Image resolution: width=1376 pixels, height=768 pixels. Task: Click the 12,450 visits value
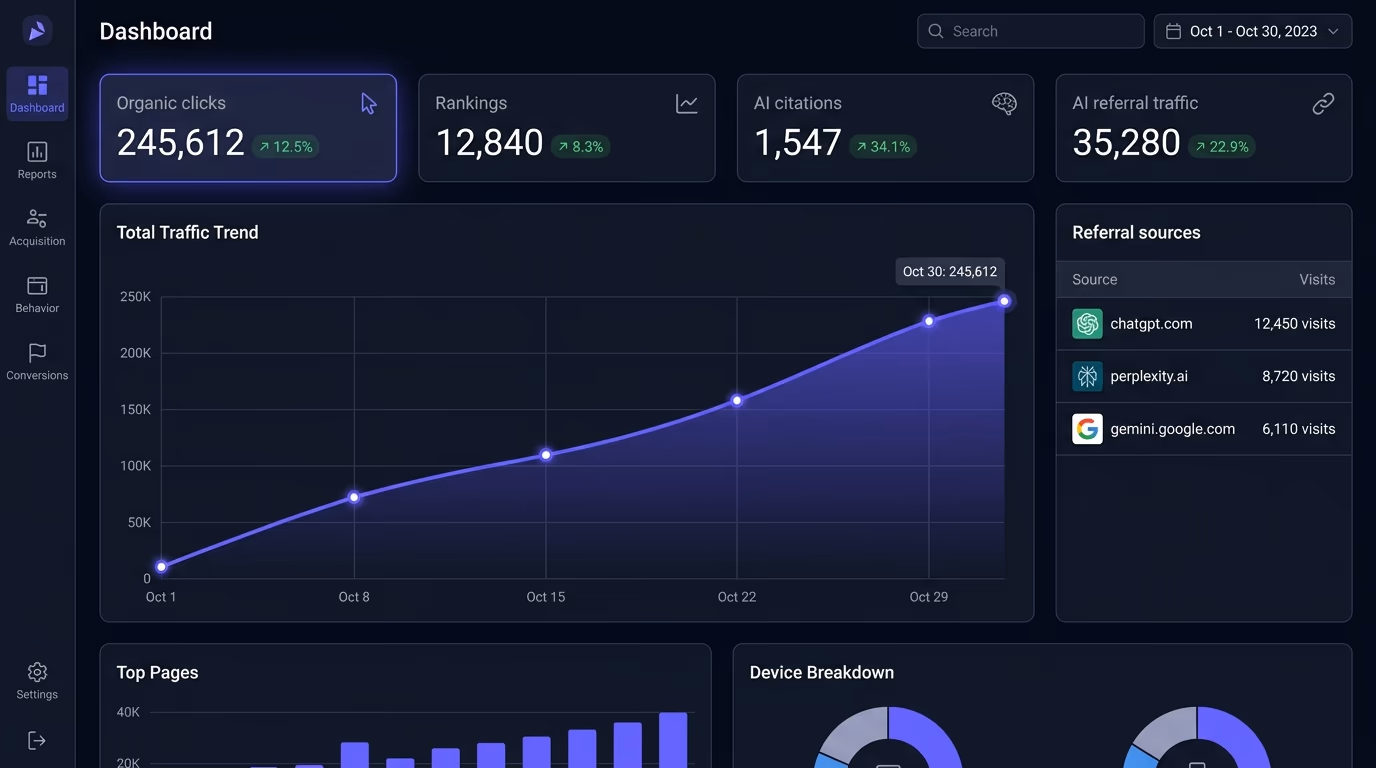(1295, 324)
